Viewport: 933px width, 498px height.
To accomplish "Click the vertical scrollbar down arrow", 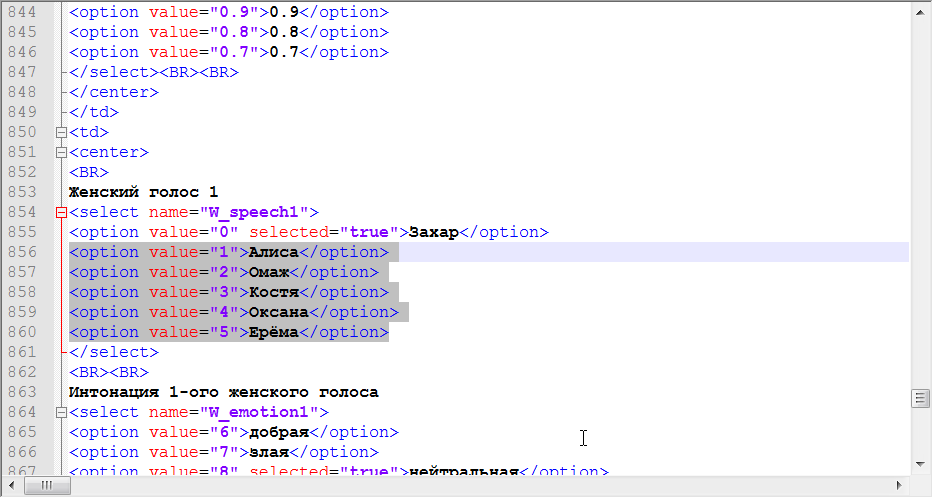I will [x=921, y=464].
